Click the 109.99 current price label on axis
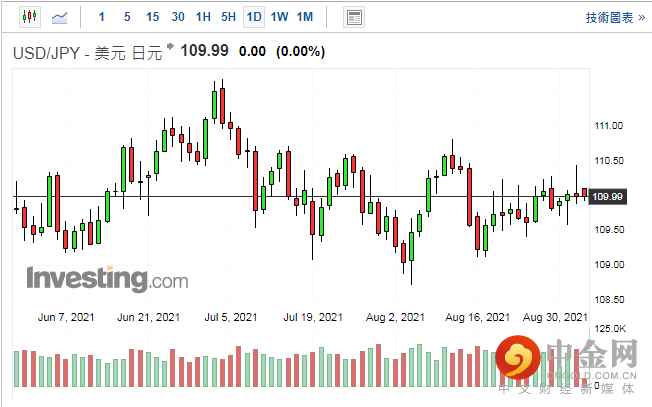This screenshot has width=652, height=407. click(608, 196)
